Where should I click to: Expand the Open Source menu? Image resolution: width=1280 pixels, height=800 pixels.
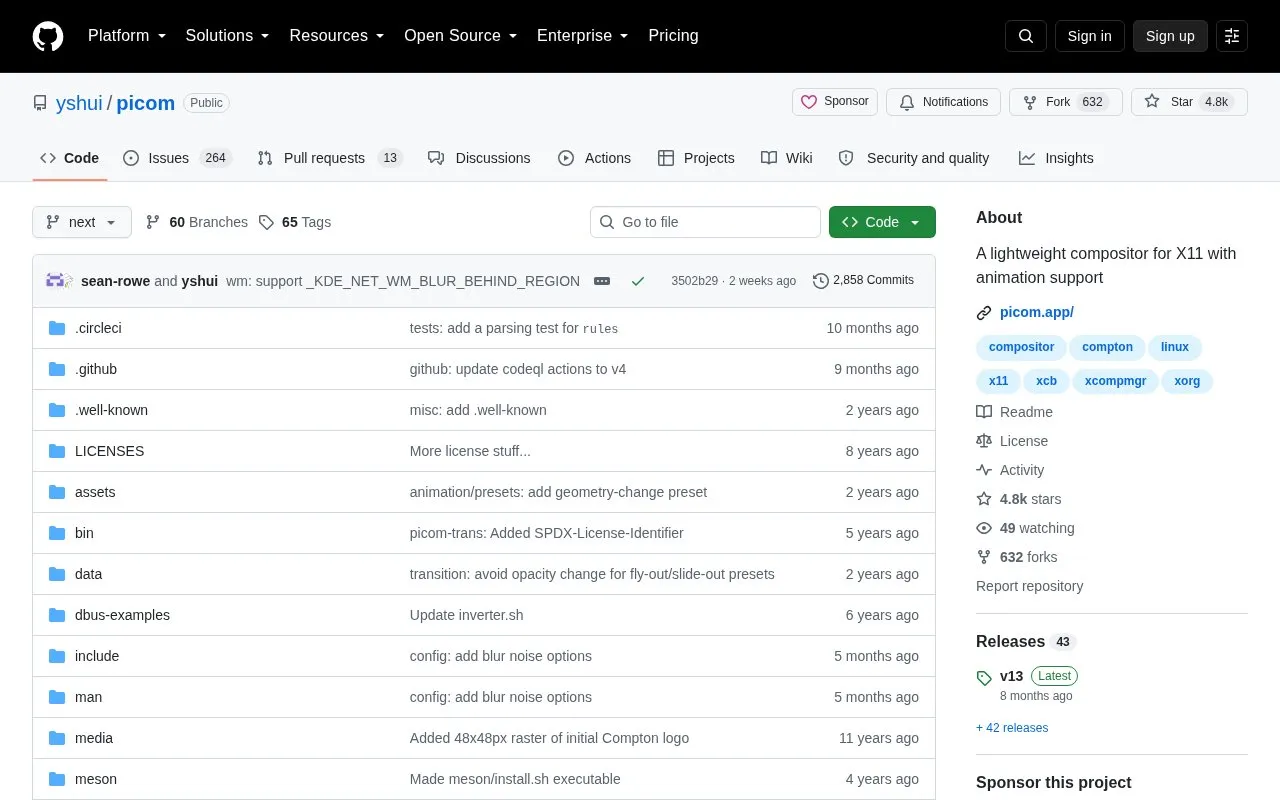coord(461,36)
